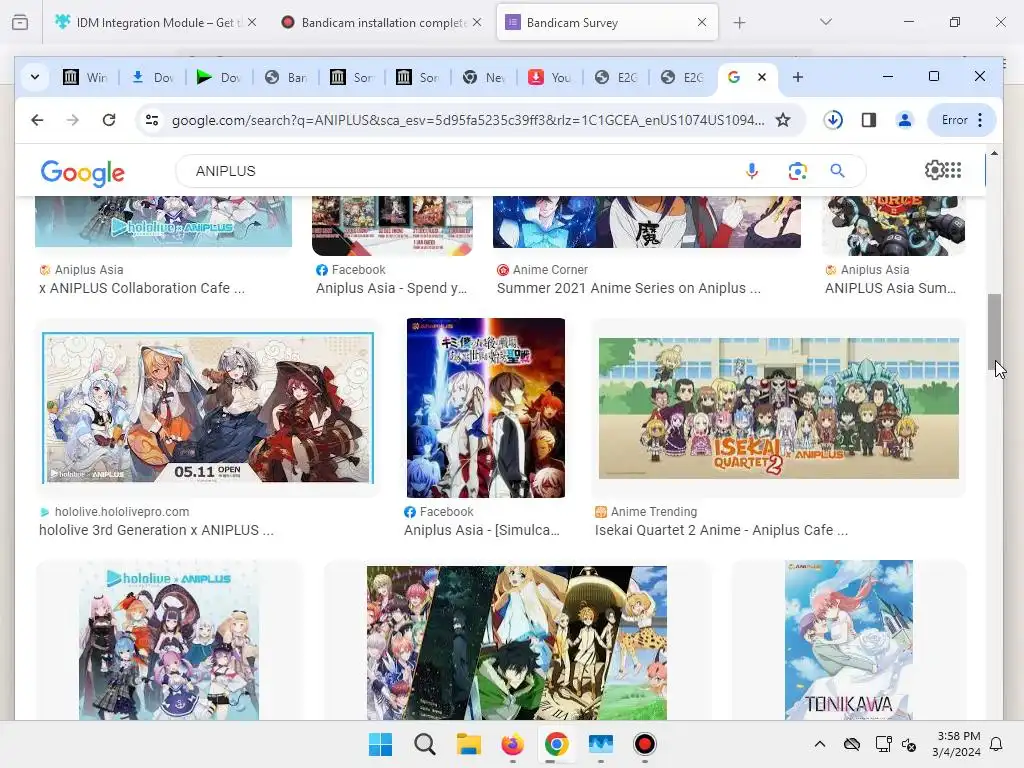The width and height of the screenshot is (1024, 768).
Task: Open a new tab in Chrome
Action: coord(797,77)
